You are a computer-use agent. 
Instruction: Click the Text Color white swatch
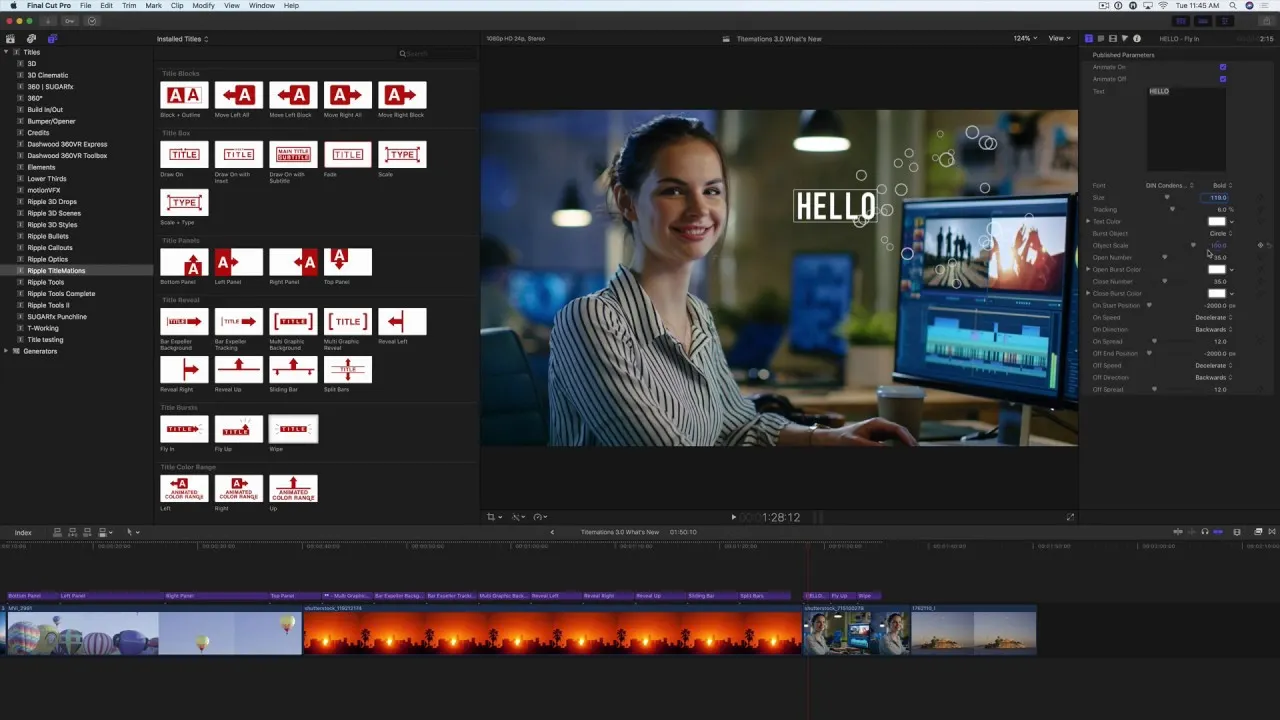(x=1216, y=221)
